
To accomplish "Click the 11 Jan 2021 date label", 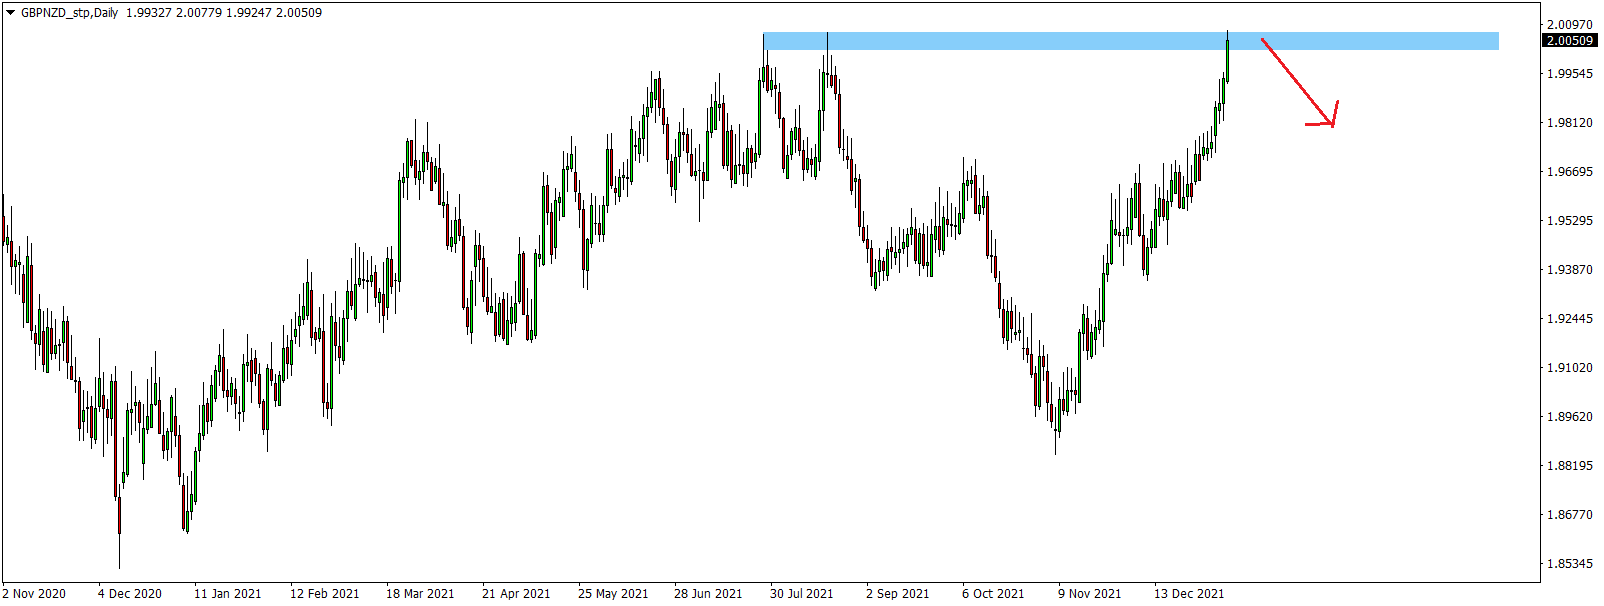I will 227,593.
